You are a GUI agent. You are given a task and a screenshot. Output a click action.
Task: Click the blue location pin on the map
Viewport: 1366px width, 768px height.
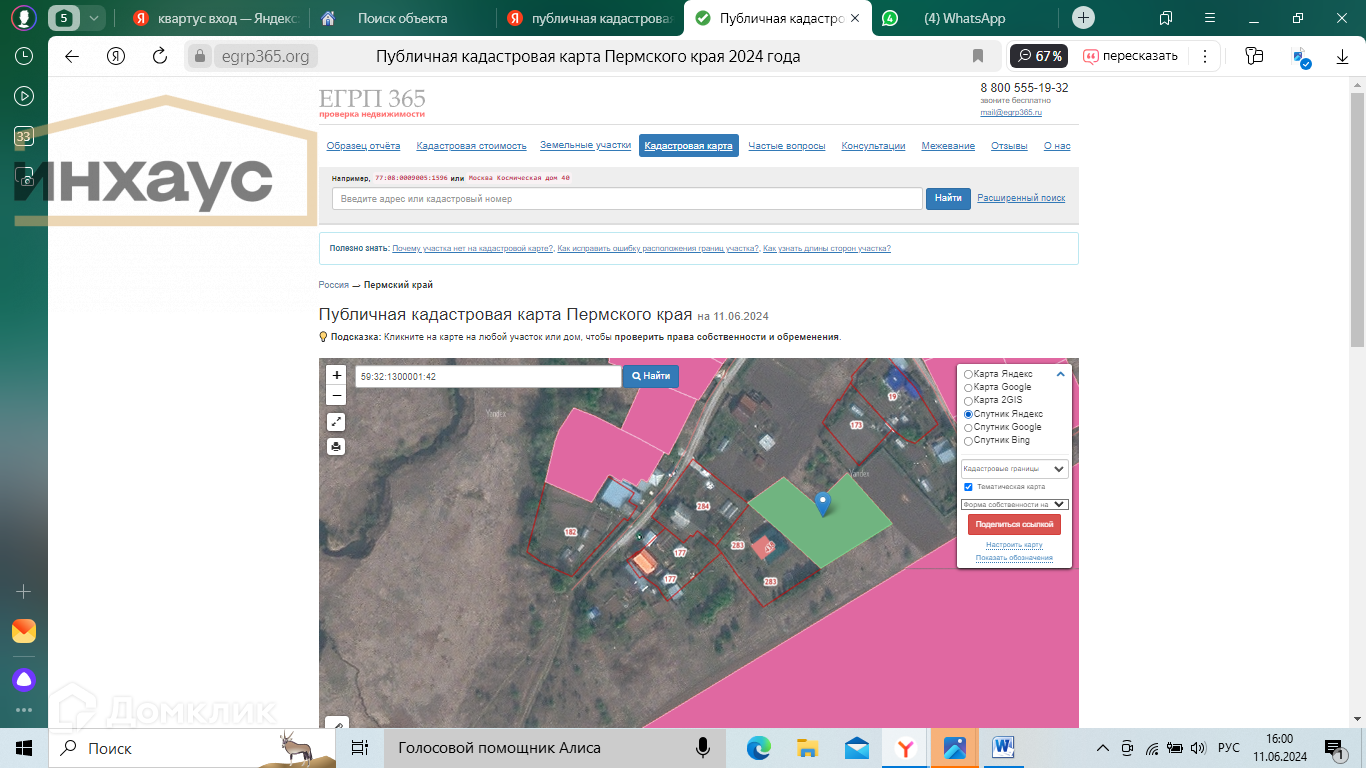click(823, 504)
